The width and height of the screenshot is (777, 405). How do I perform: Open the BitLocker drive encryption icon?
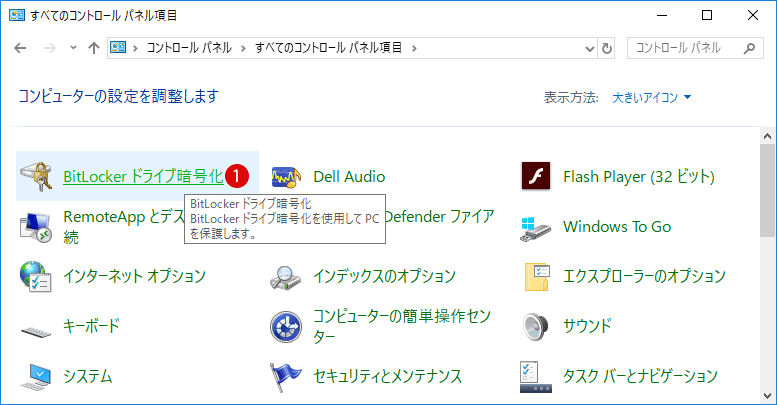(x=36, y=176)
